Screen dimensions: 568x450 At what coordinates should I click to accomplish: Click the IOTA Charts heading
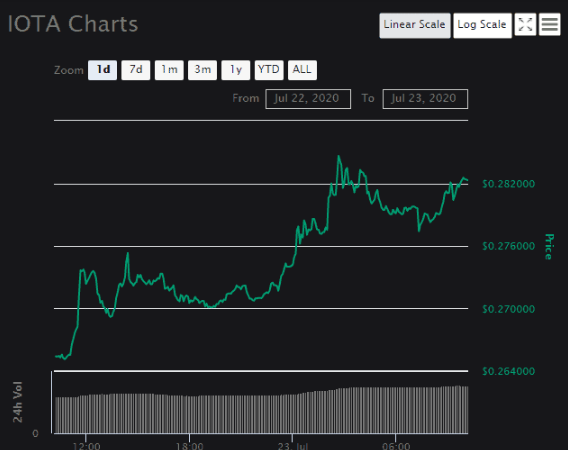73,24
